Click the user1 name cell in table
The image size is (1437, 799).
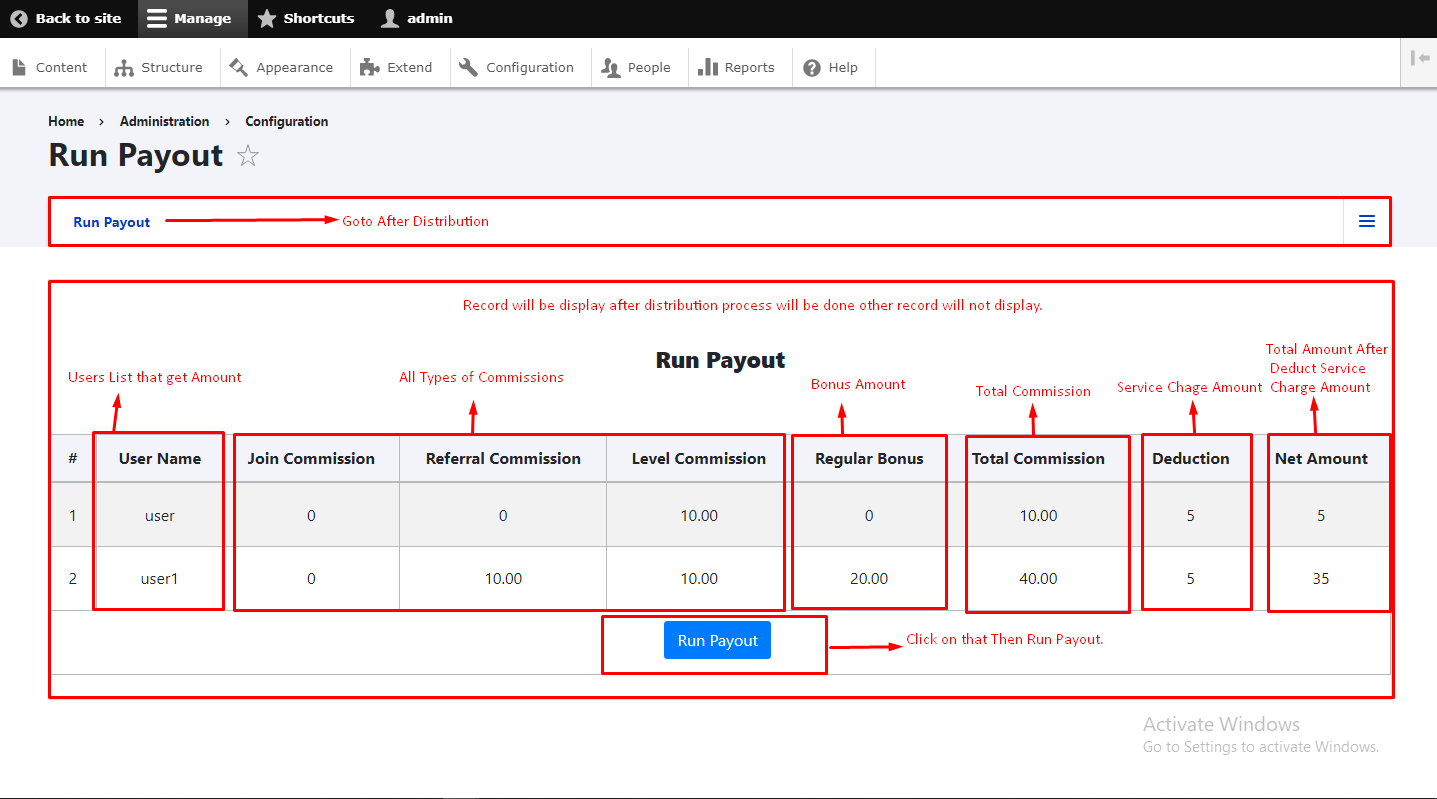pyautogui.click(x=159, y=578)
